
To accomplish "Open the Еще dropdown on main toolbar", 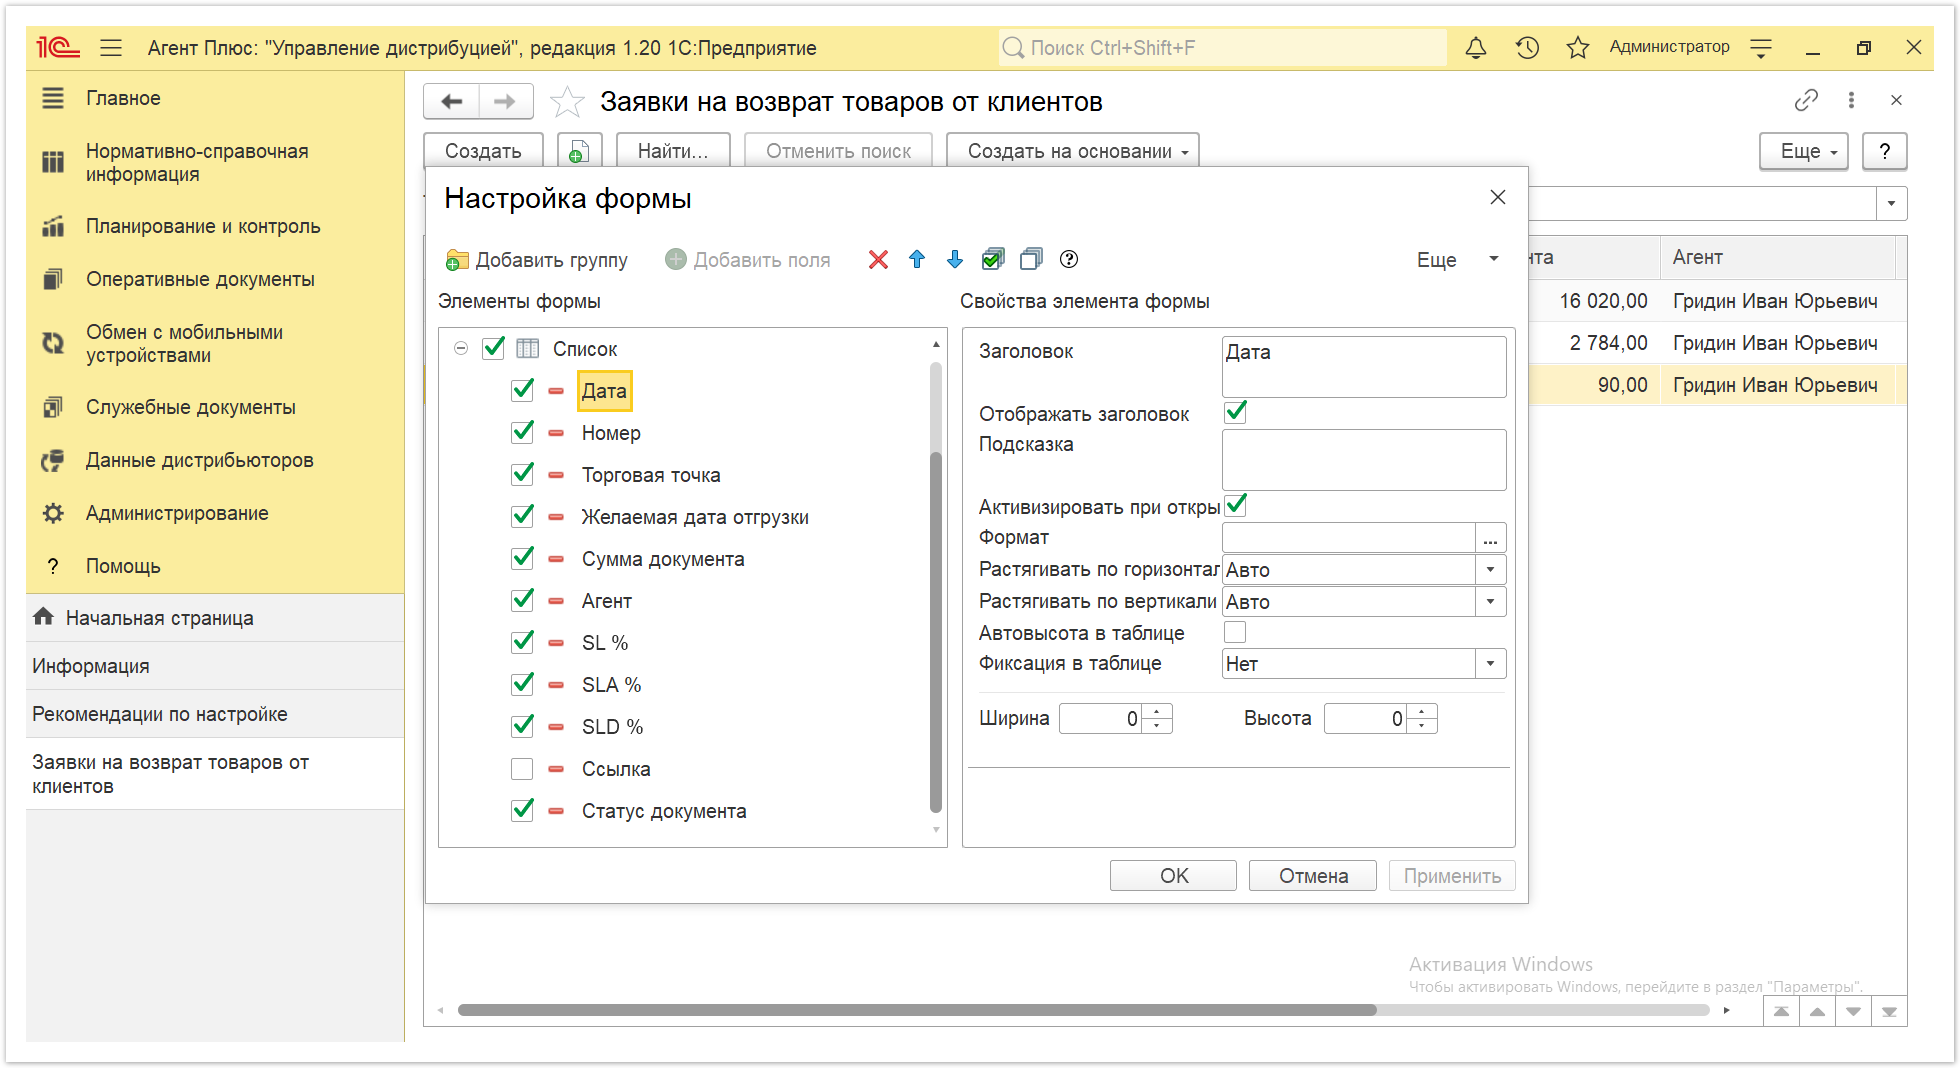I will pyautogui.click(x=1804, y=151).
